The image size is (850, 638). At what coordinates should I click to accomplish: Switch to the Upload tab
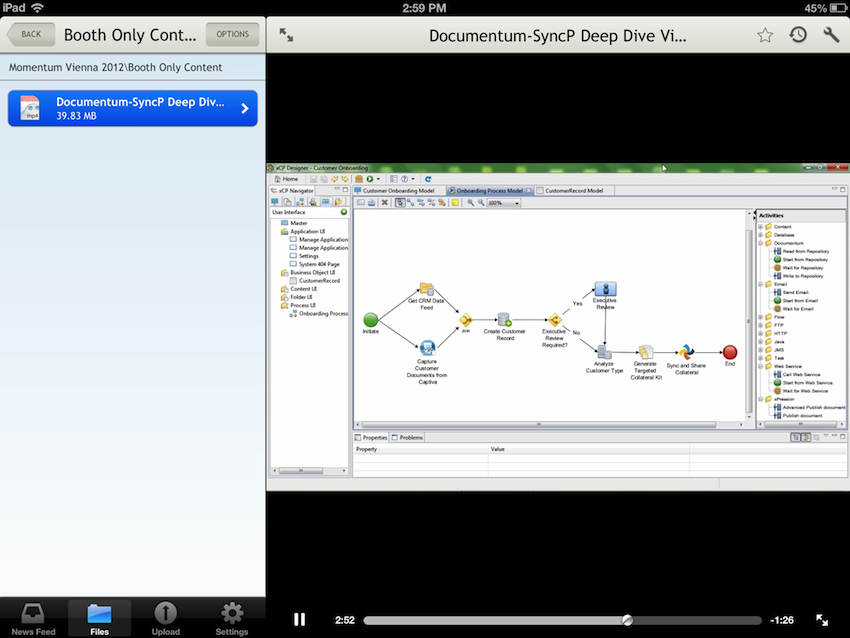(x=166, y=618)
